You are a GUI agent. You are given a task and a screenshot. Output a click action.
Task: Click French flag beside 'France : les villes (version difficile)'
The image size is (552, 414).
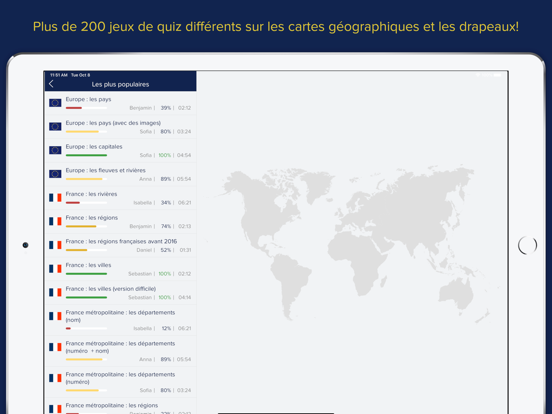[x=55, y=292]
